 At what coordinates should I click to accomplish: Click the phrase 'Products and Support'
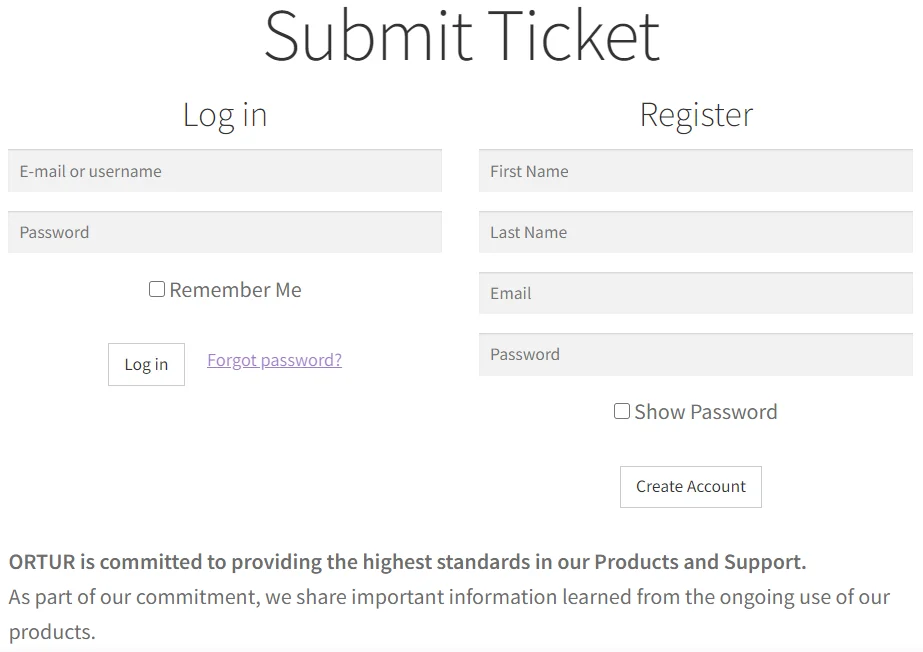point(698,562)
